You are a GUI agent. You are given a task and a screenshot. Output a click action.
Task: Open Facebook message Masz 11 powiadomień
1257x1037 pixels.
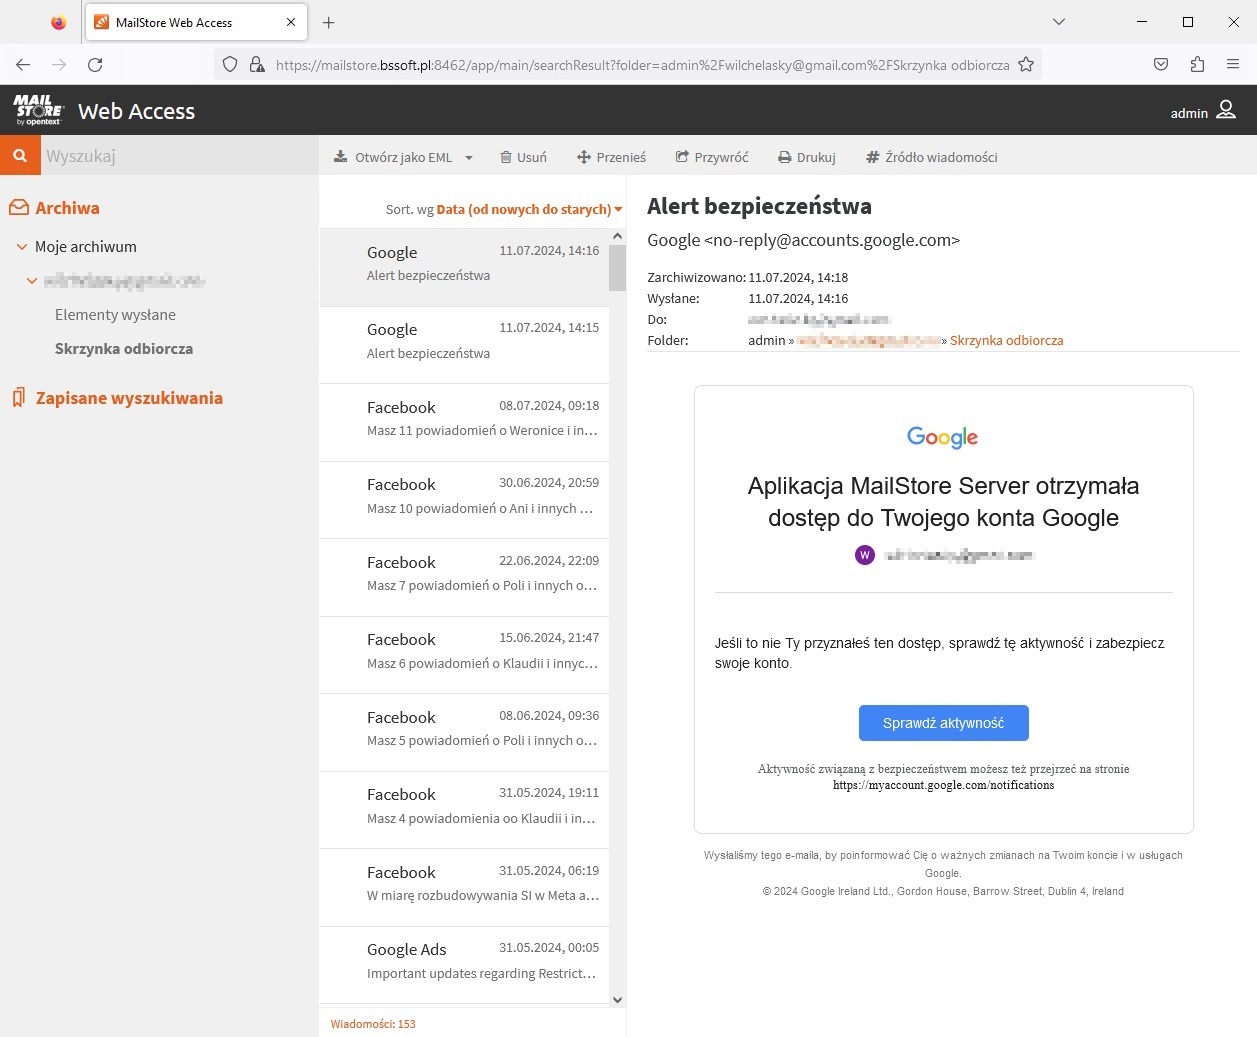[x=464, y=422]
